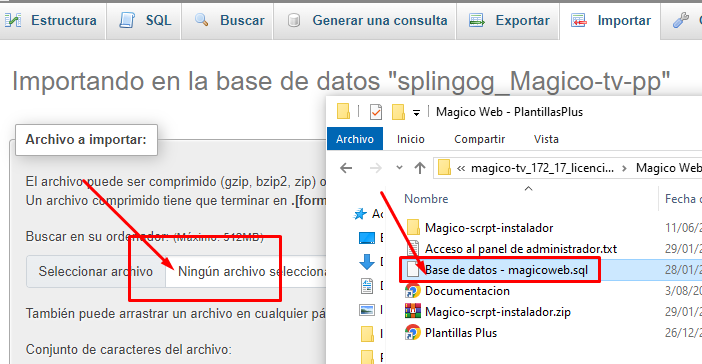
Task: Click the WinRAR icon of Magico-scrpt-instalador.zip
Action: coord(413,311)
